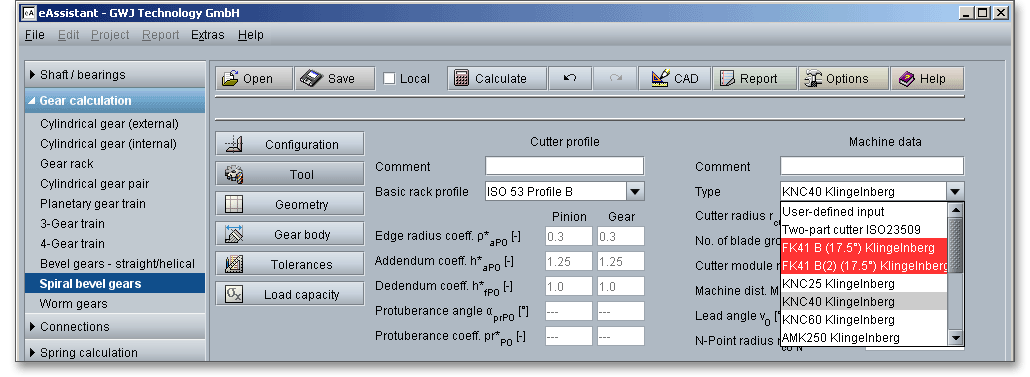
Task: Click the redo arrow button
Action: (615, 78)
